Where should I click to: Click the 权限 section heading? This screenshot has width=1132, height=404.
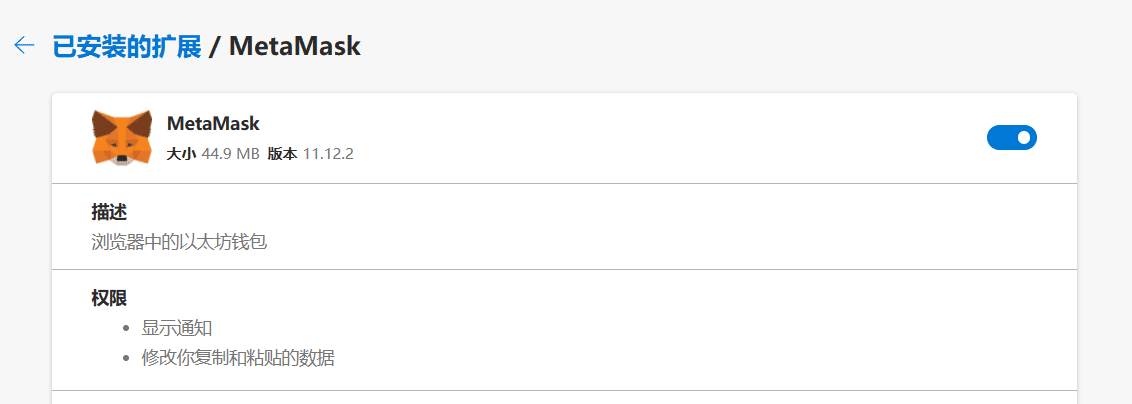coord(110,298)
